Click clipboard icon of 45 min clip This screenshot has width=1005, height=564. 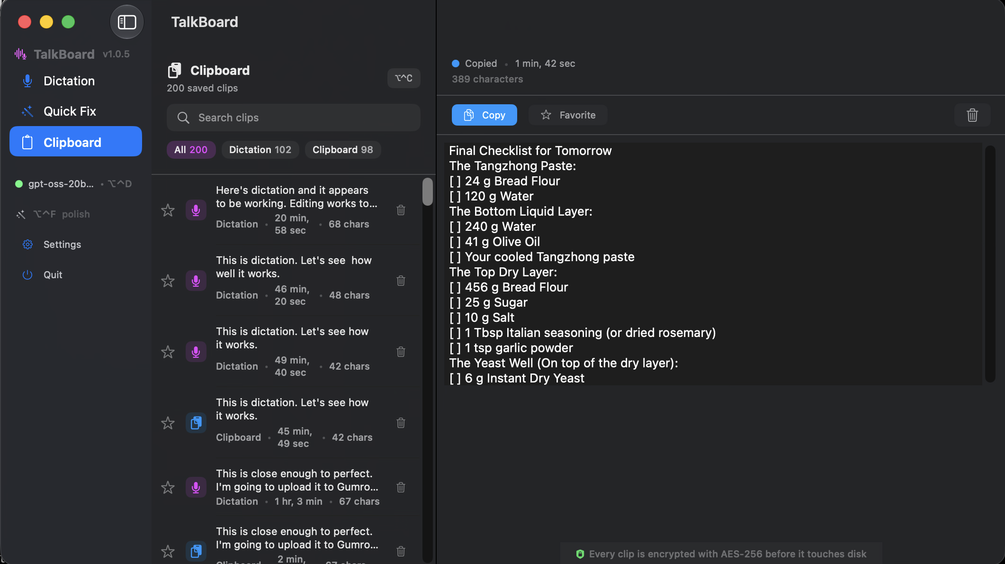pyautogui.click(x=196, y=423)
